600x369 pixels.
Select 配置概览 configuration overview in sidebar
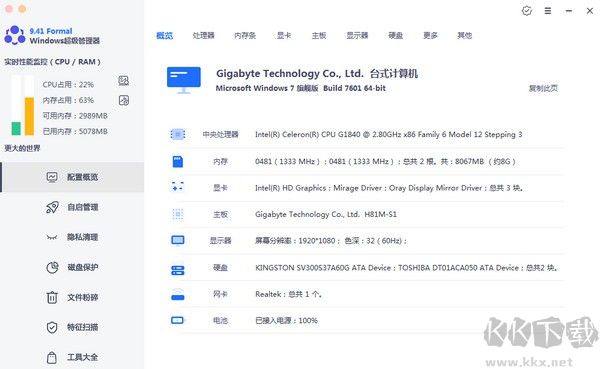tap(72, 177)
